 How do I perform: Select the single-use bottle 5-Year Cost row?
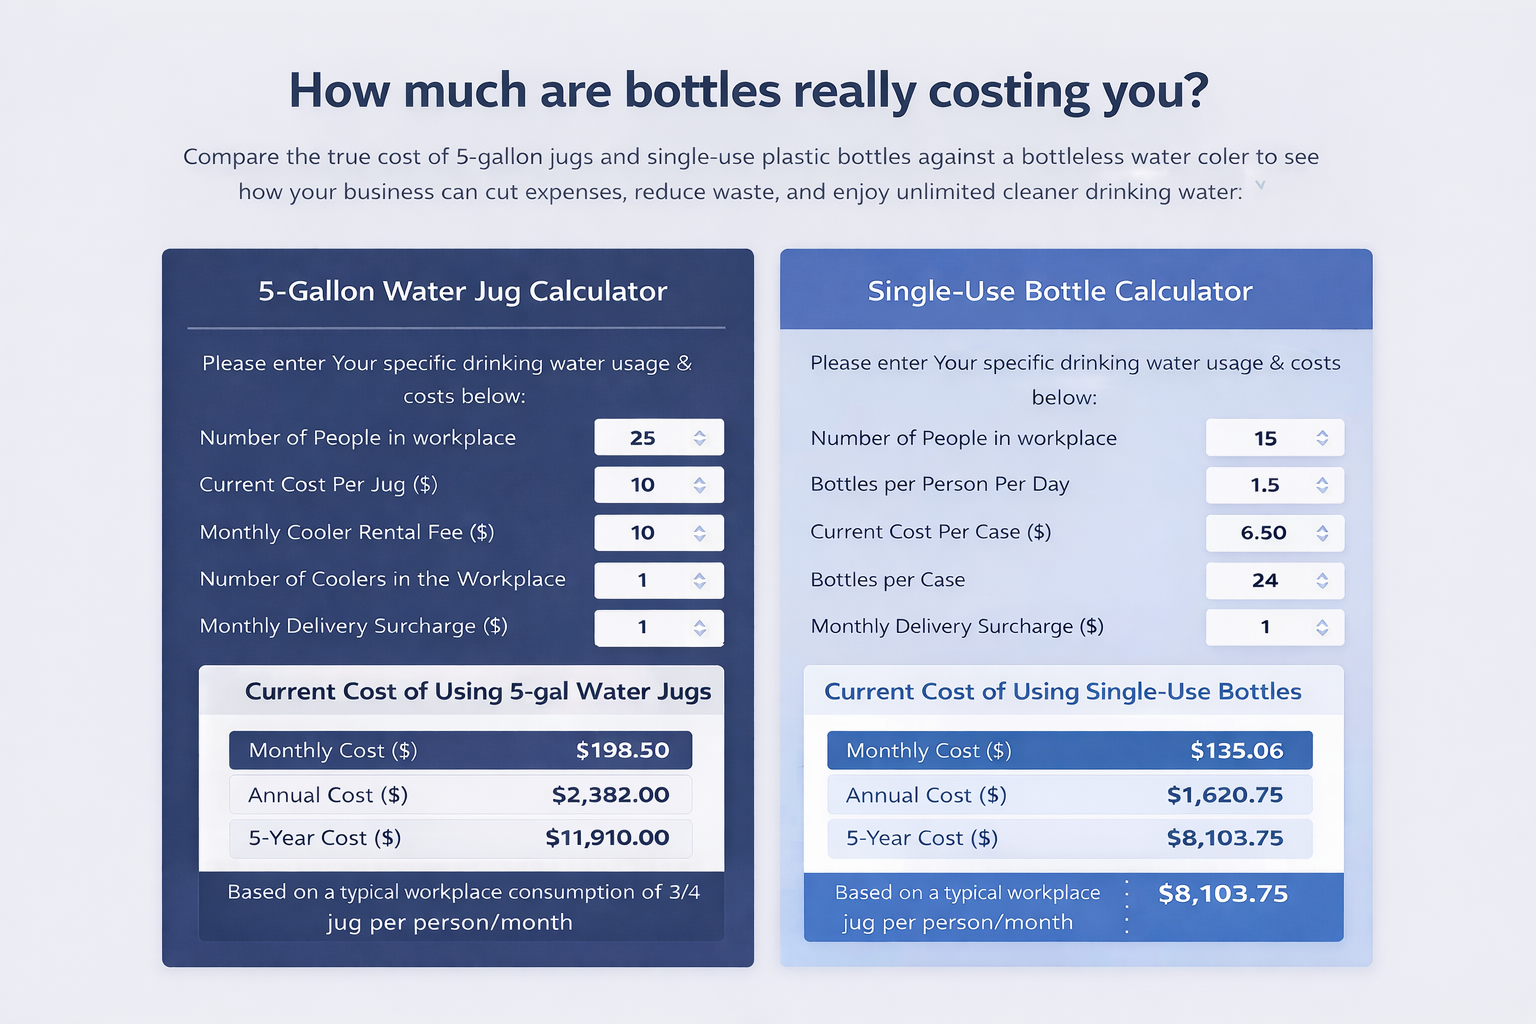(x=1069, y=838)
